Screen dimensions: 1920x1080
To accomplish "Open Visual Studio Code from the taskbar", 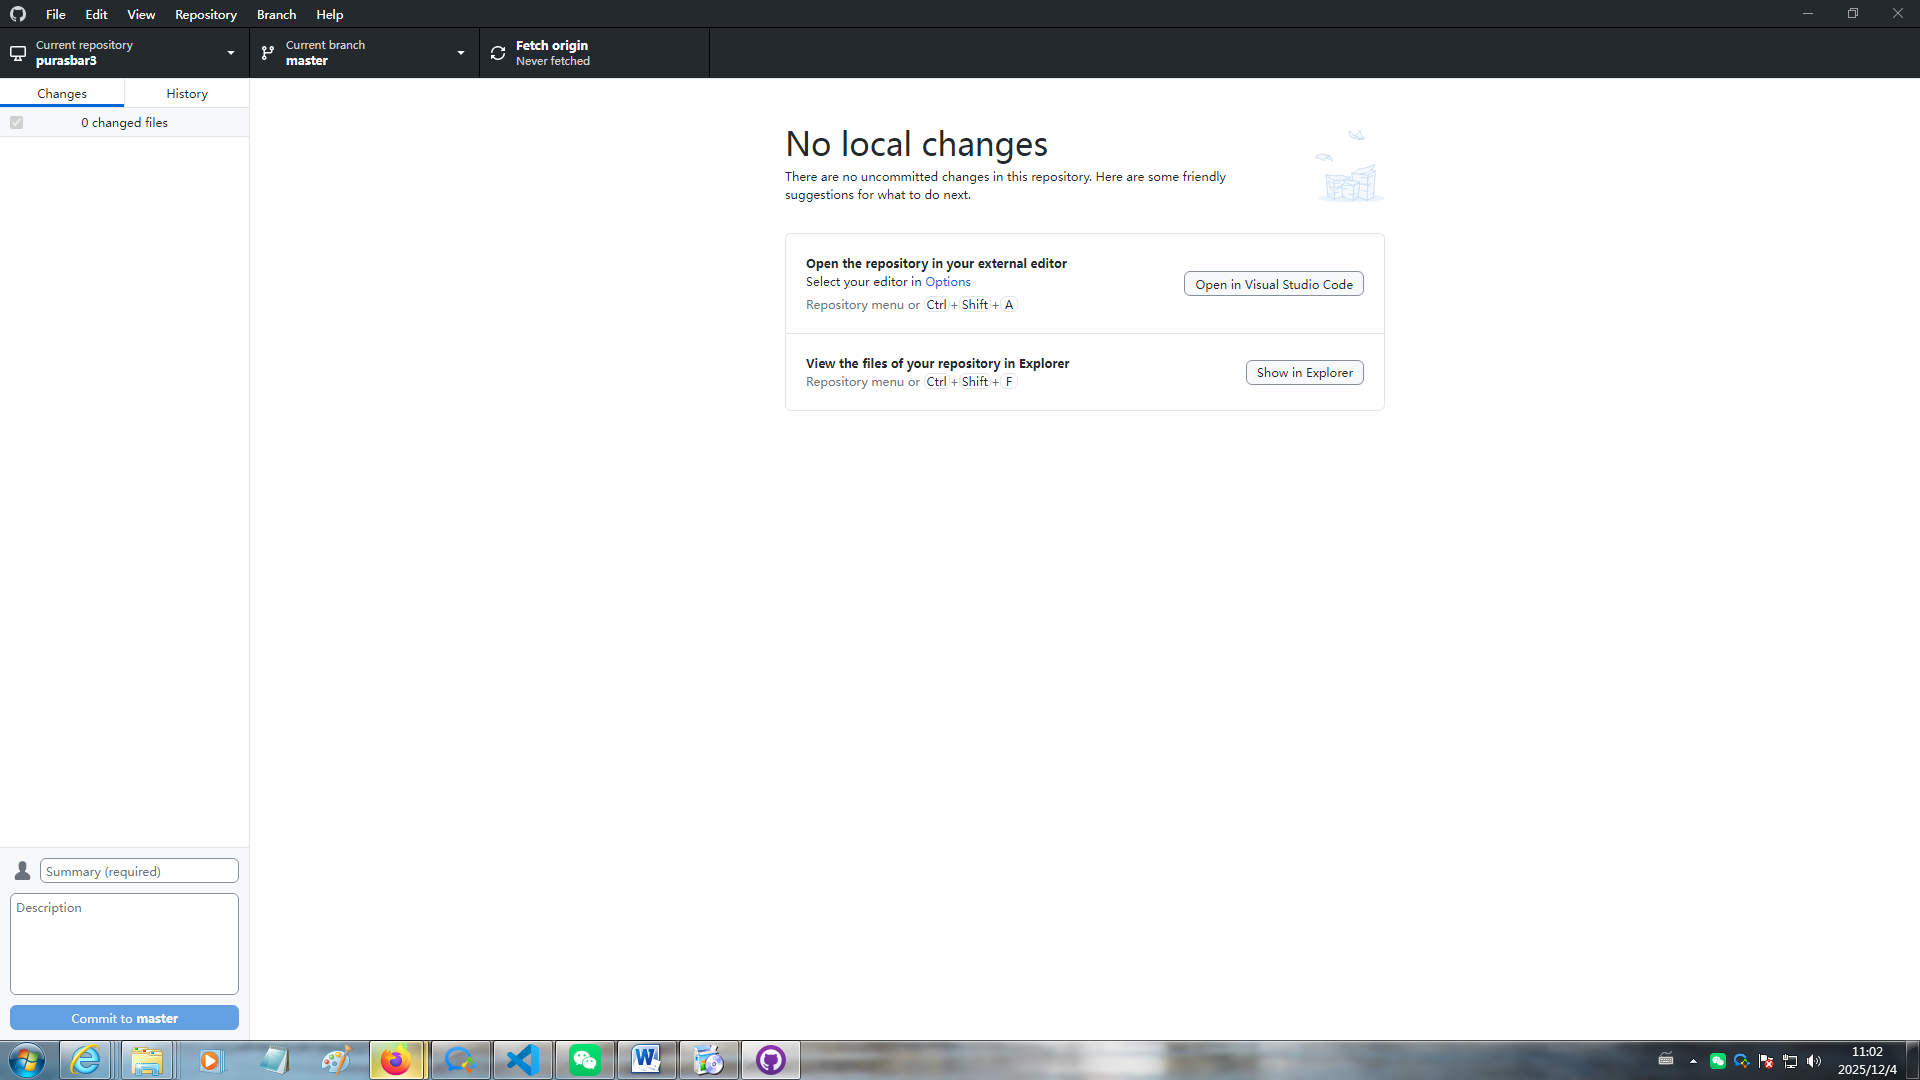I will tap(522, 1060).
